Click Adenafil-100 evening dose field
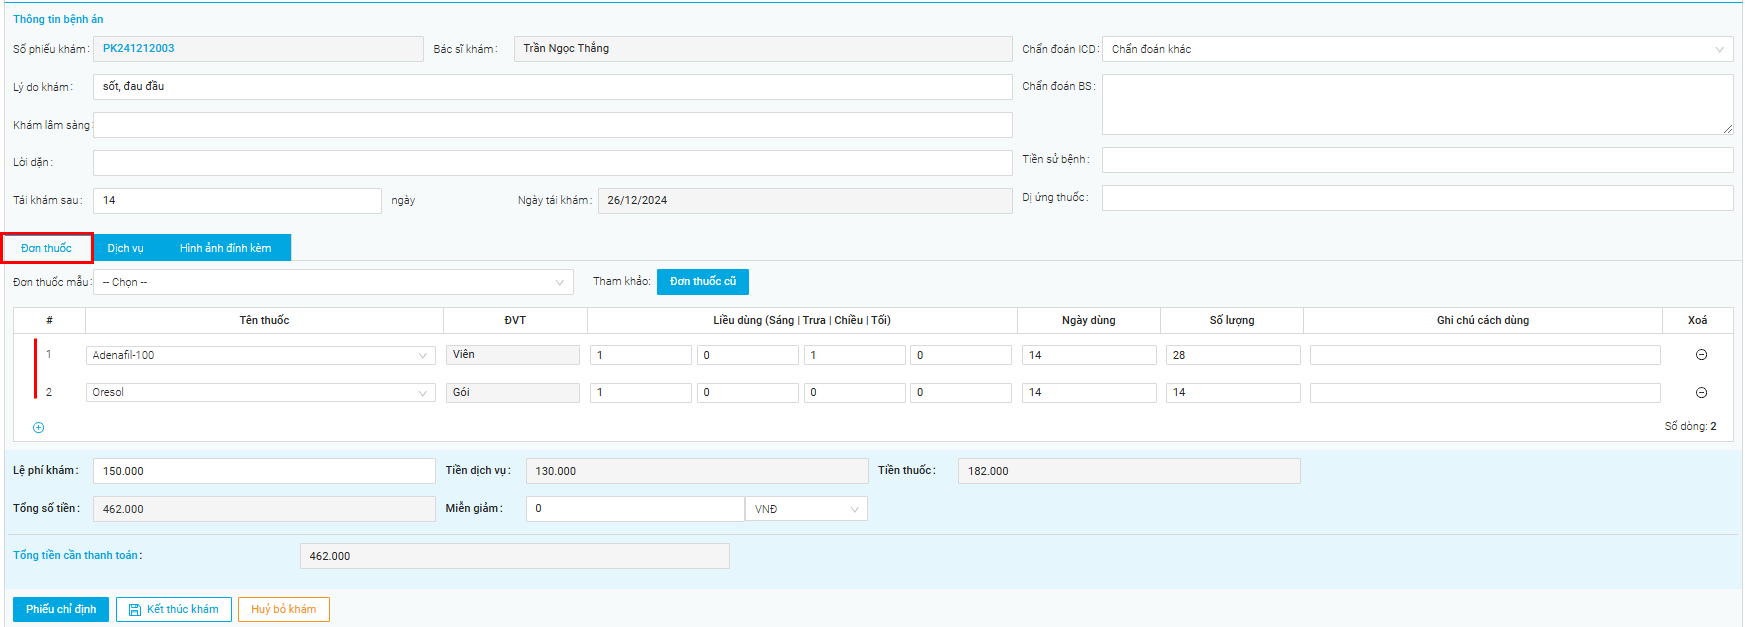The width and height of the screenshot is (1745, 627). tap(961, 355)
